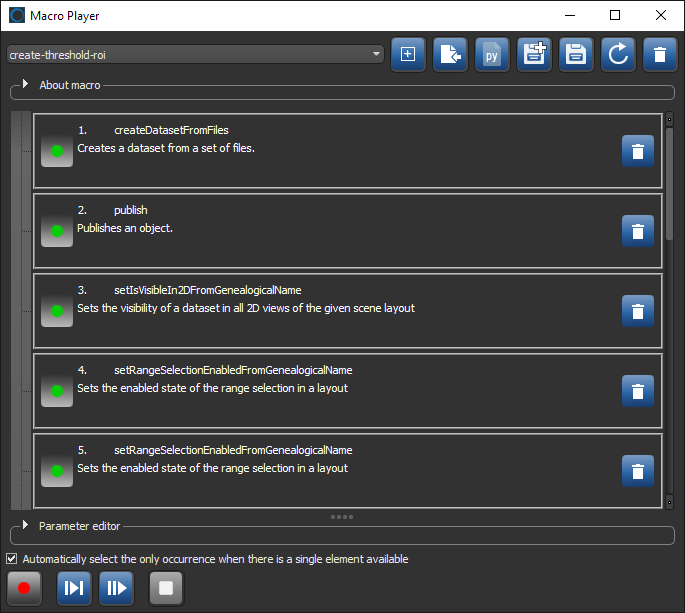Open the create-threshold-roi macro dropdown

pos(195,54)
